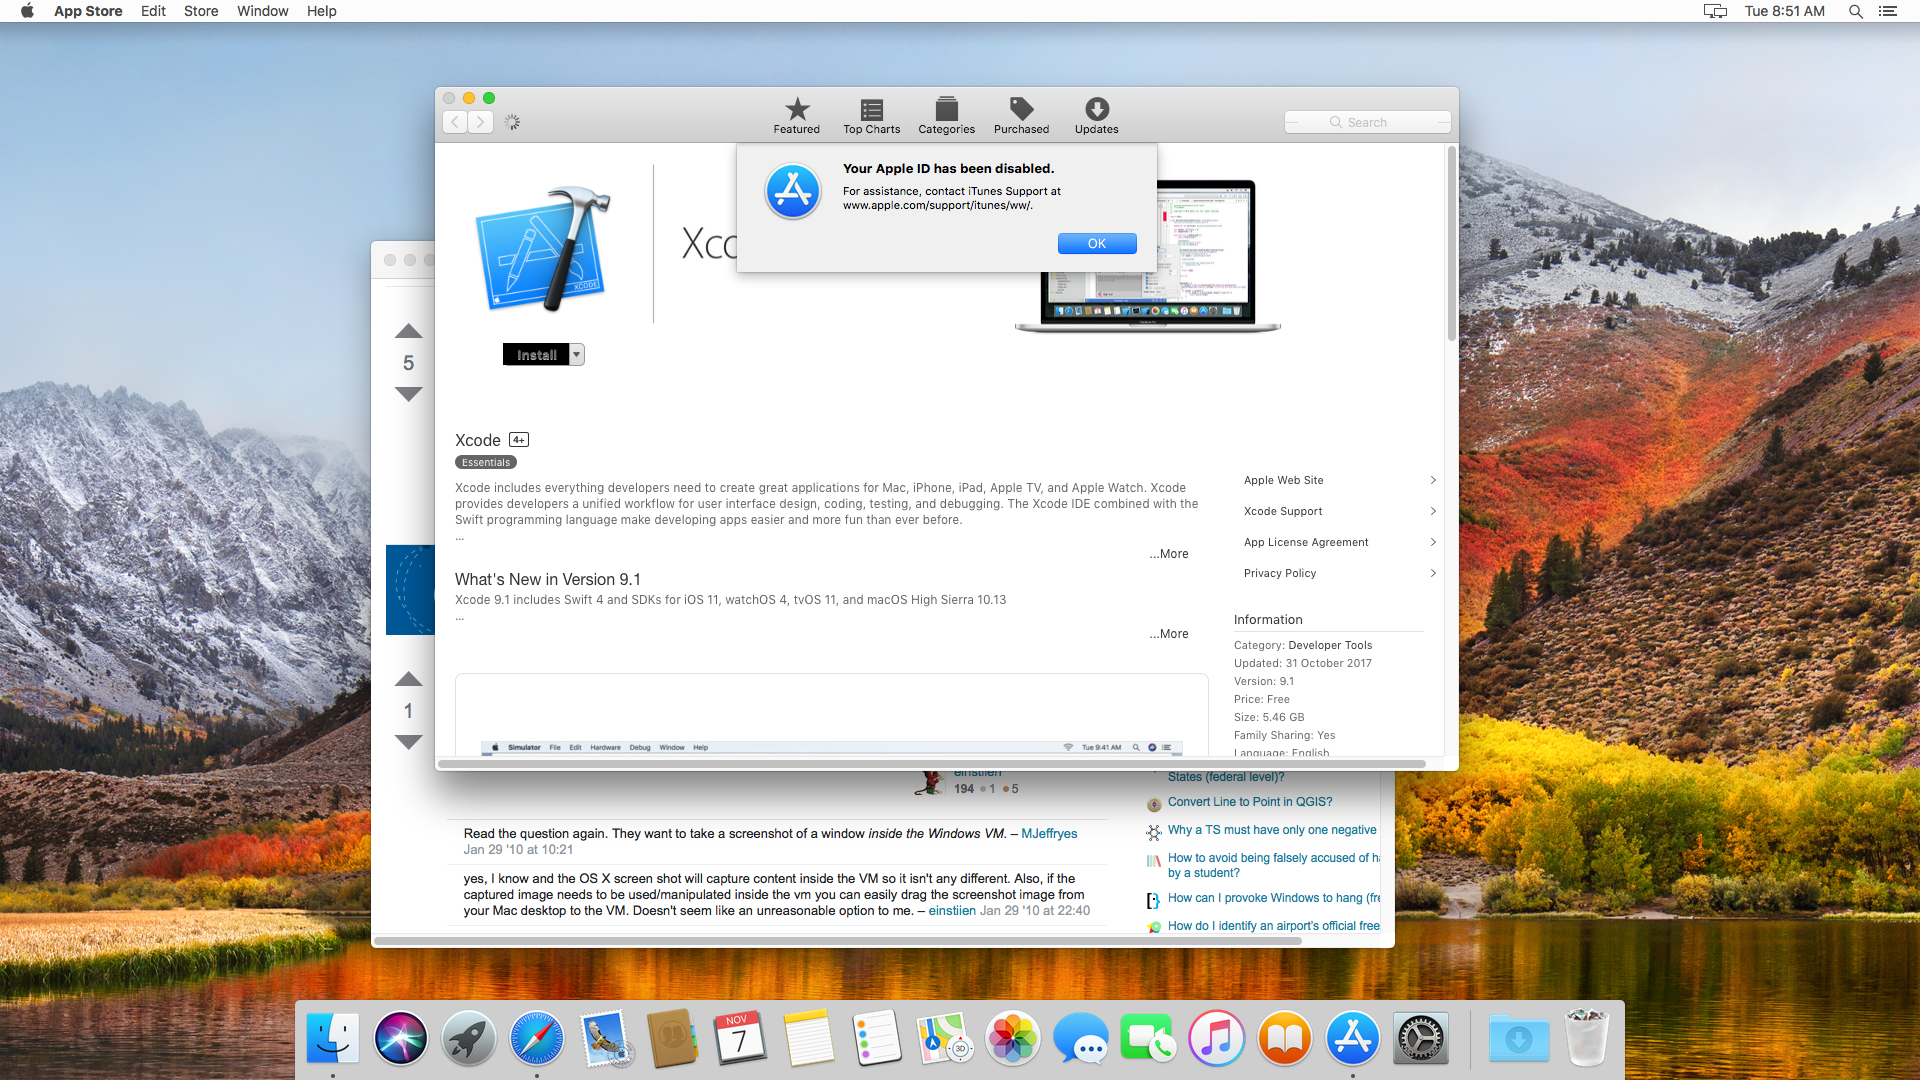Upvote the answer scored 1 in browser window

(x=408, y=679)
